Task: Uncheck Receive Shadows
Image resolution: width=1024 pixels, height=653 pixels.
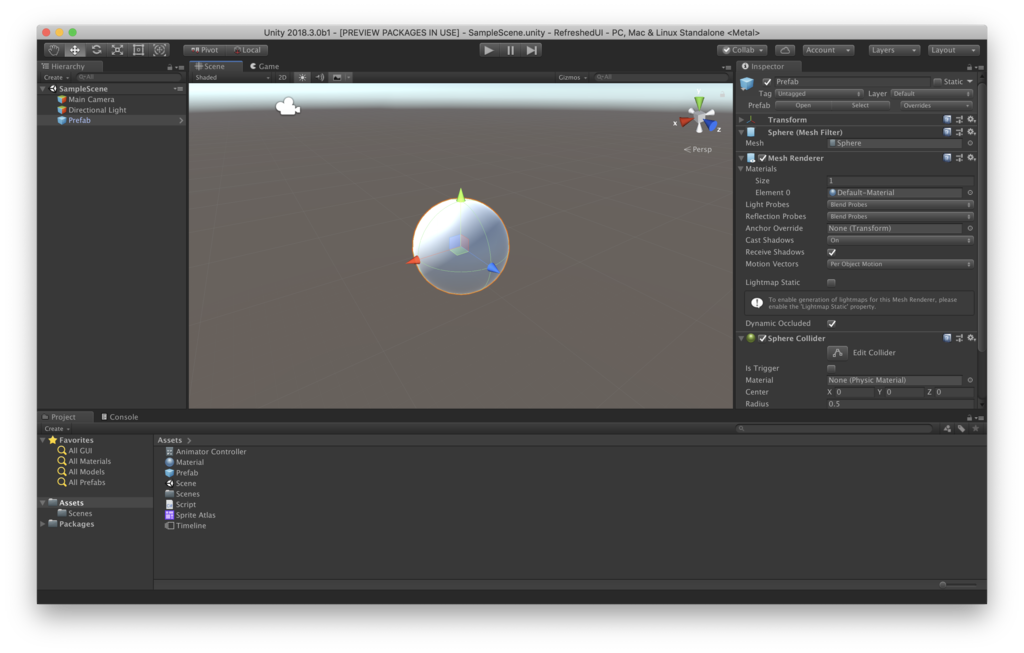Action: coord(831,252)
